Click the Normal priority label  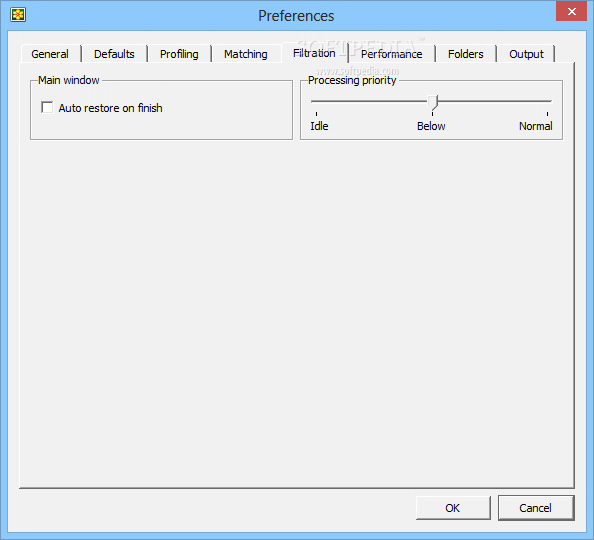[535, 126]
